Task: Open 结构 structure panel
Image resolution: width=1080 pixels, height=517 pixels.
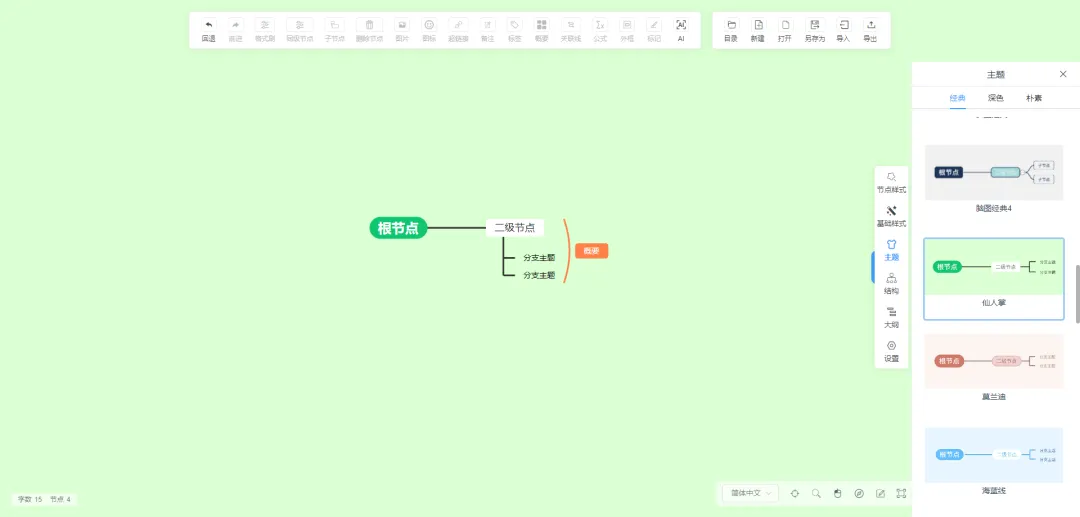Action: [891, 284]
